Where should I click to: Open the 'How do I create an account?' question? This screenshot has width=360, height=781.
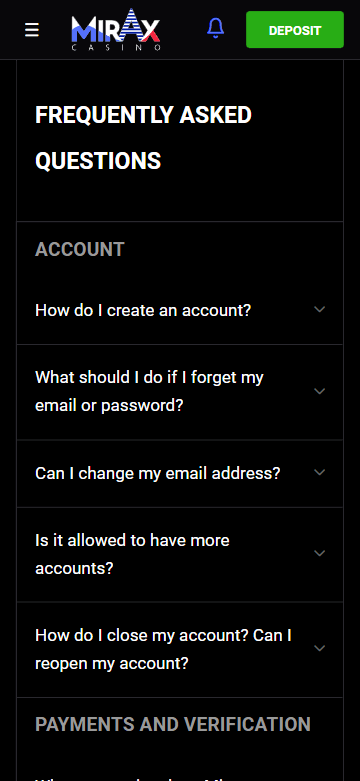coord(143,310)
